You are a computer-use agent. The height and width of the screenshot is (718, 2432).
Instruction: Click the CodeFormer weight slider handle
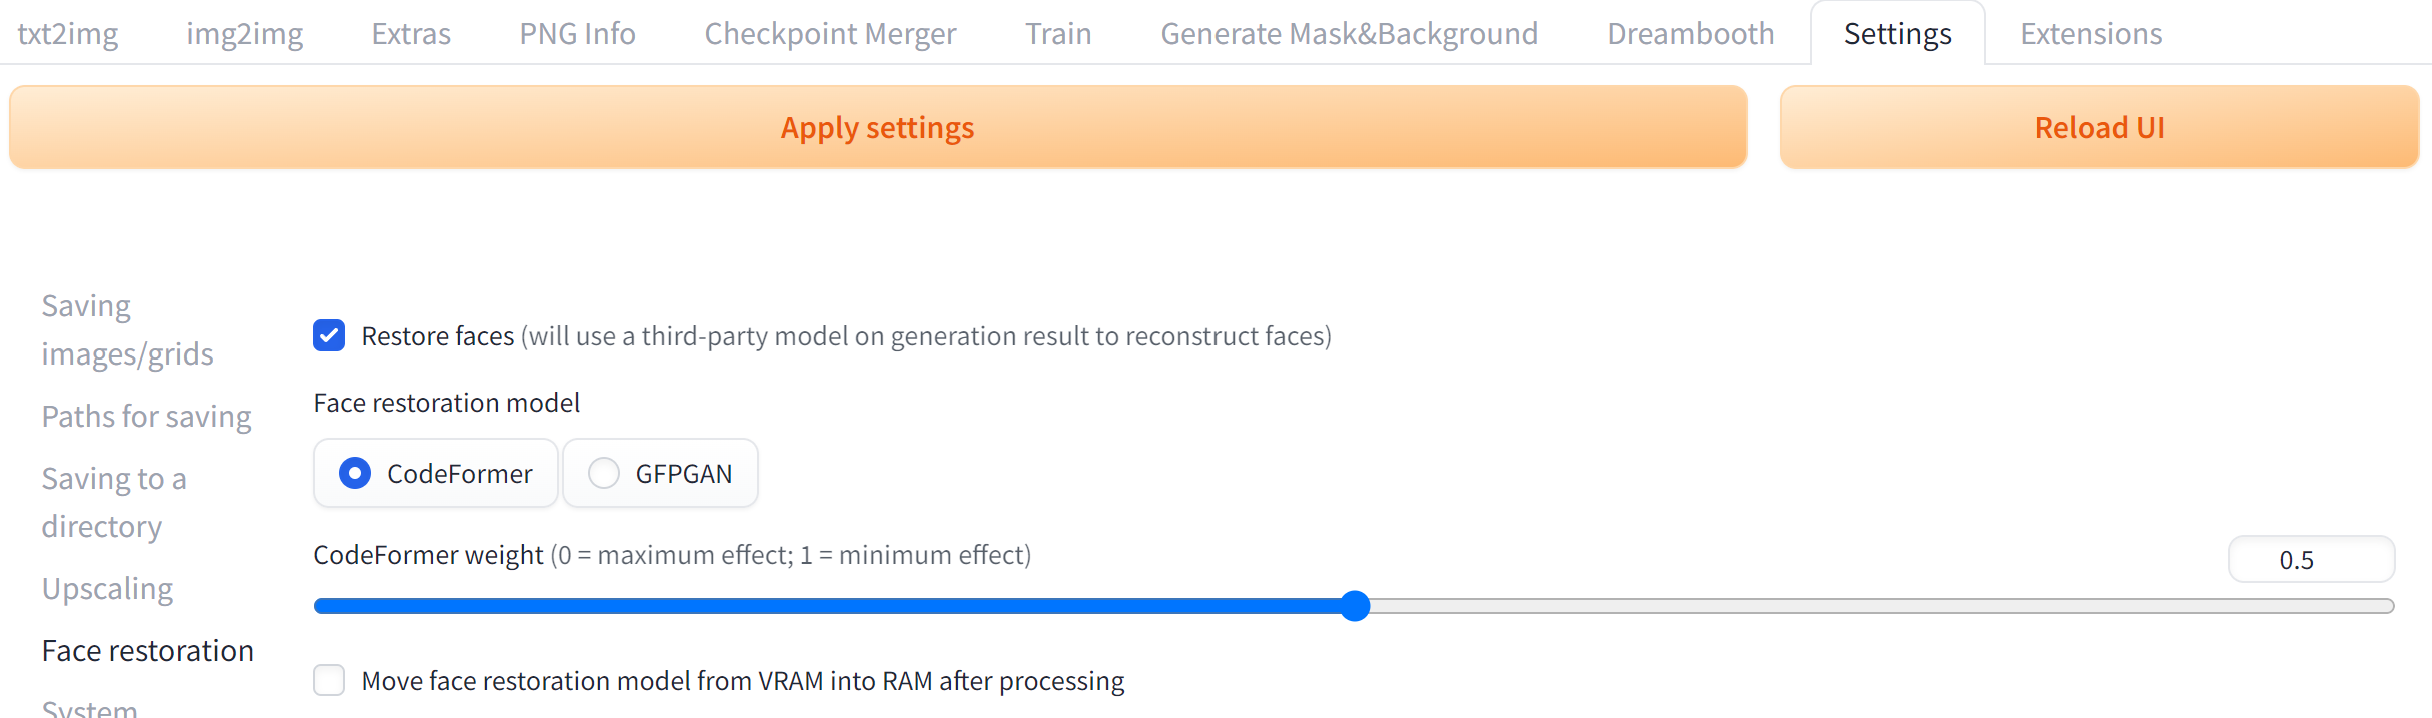click(1355, 606)
